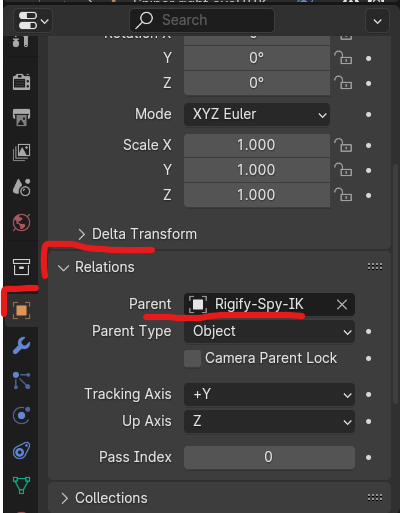400x513 pixels.
Task: Open the Output properties tab
Action: (x=22, y=117)
